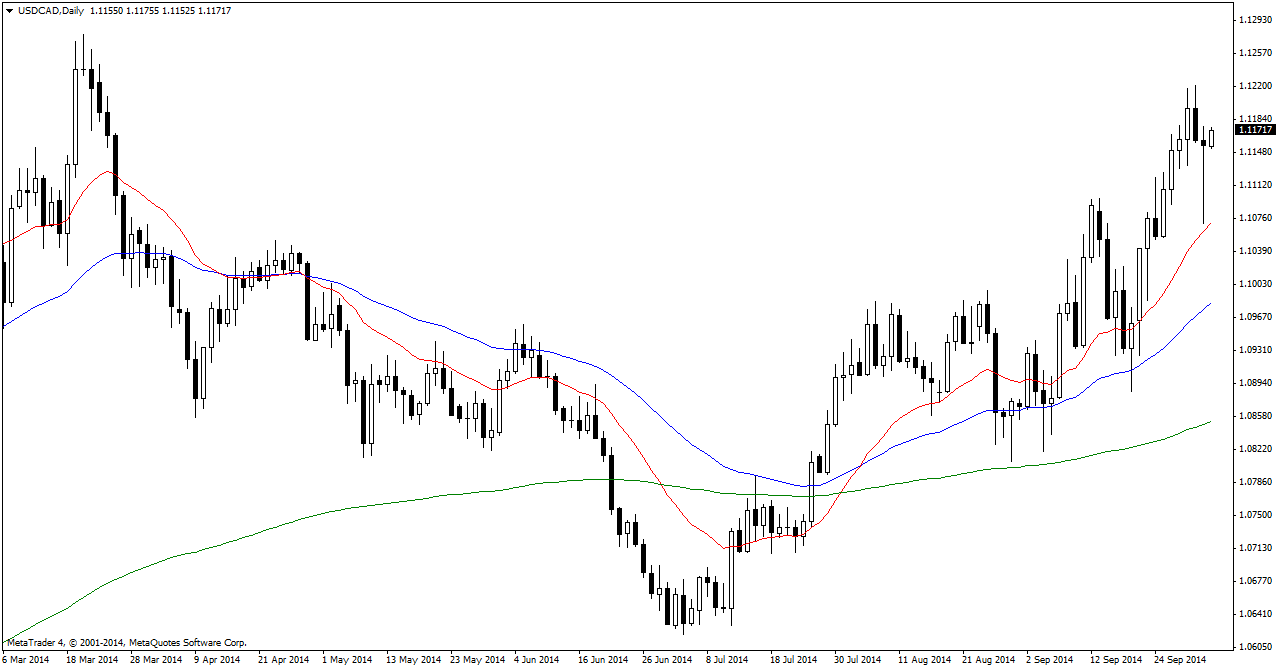
Task: Click the latest rightmost candlestick
Action: click(x=1212, y=138)
